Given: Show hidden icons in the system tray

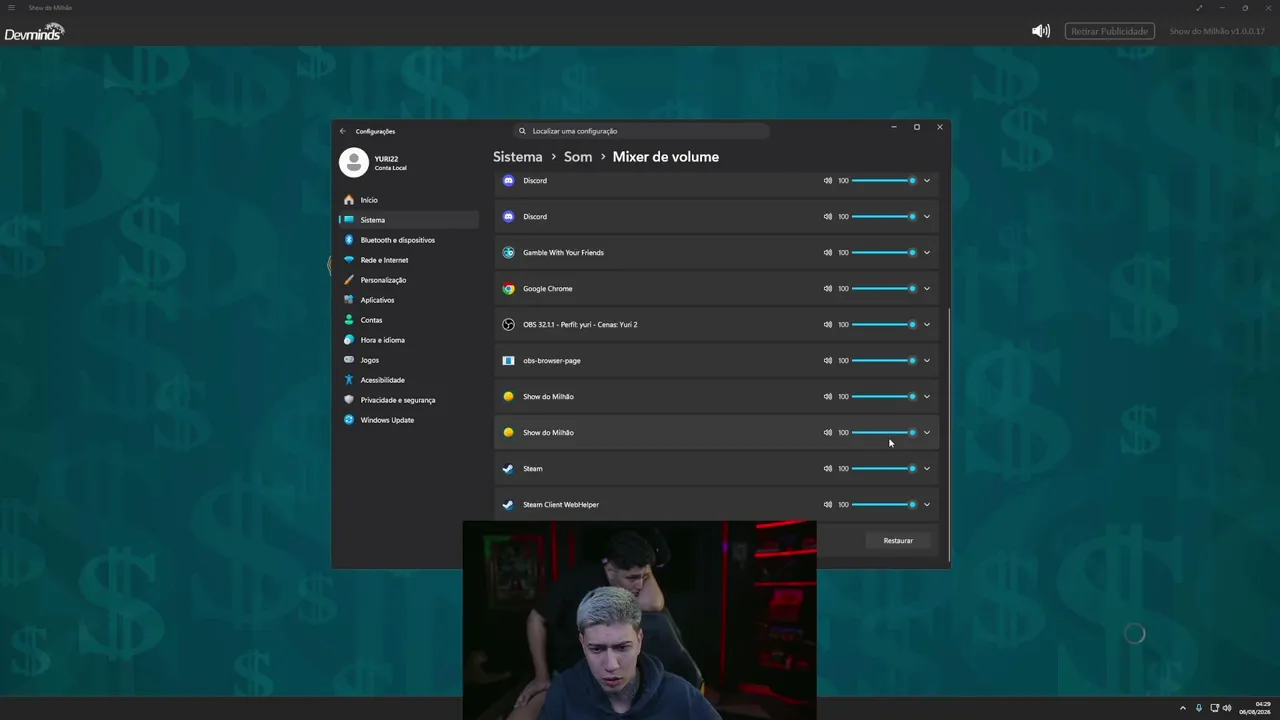Looking at the screenshot, I should [1183, 708].
